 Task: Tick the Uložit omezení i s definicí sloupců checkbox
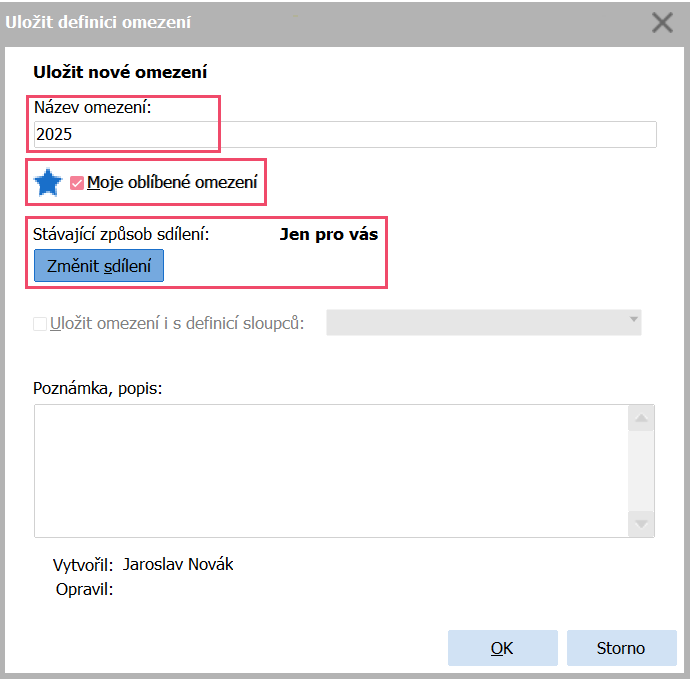[40, 323]
